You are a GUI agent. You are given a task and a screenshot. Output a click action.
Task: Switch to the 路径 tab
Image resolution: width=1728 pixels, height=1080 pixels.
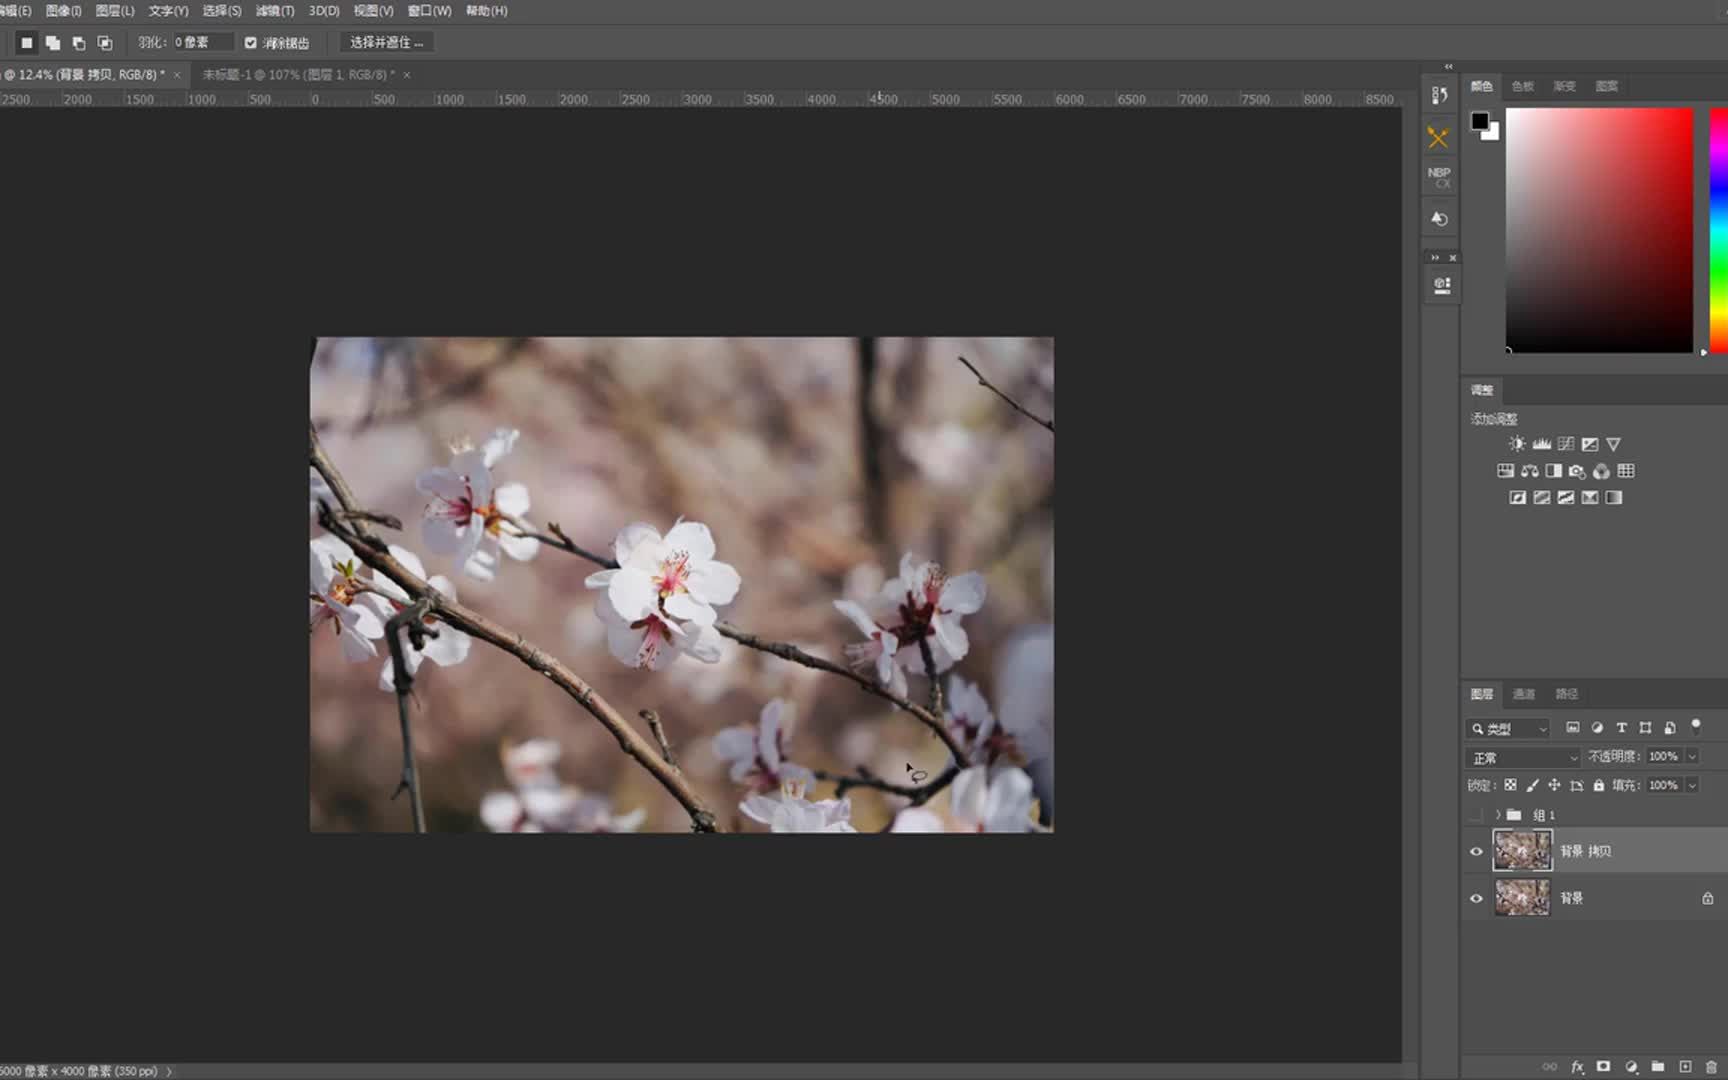(x=1566, y=694)
